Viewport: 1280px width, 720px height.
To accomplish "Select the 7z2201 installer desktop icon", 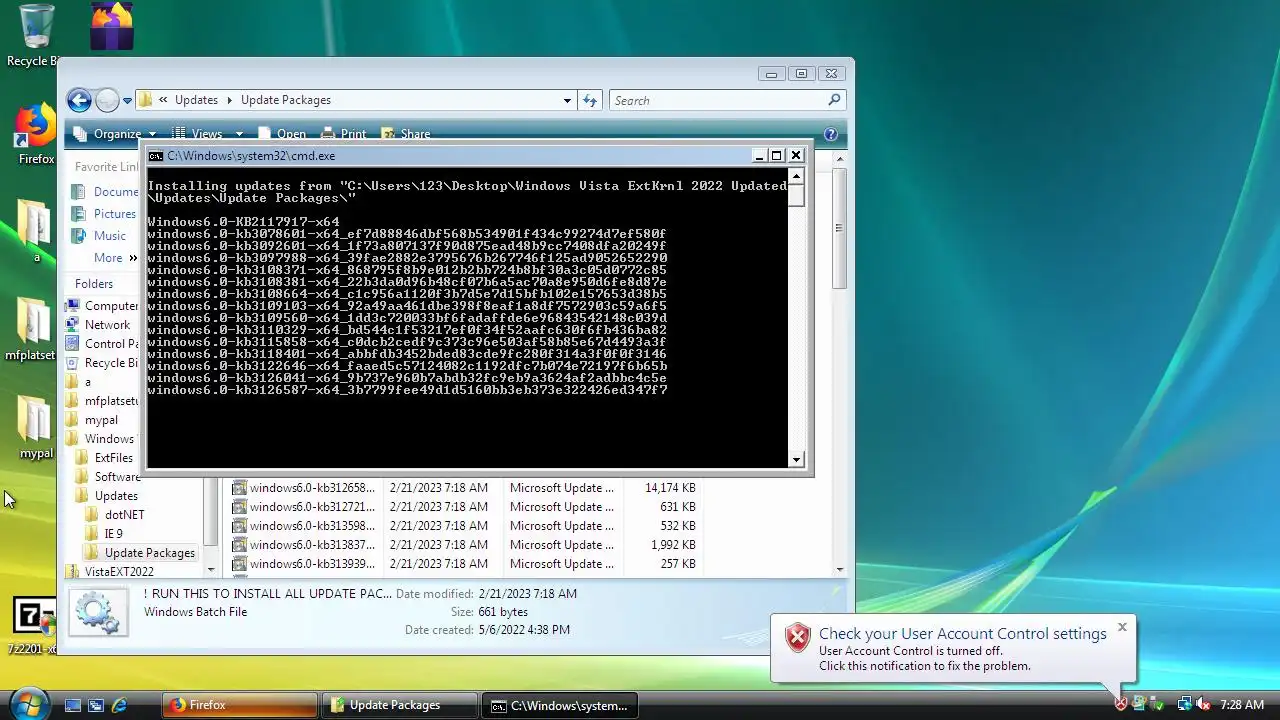I will click(x=33, y=627).
